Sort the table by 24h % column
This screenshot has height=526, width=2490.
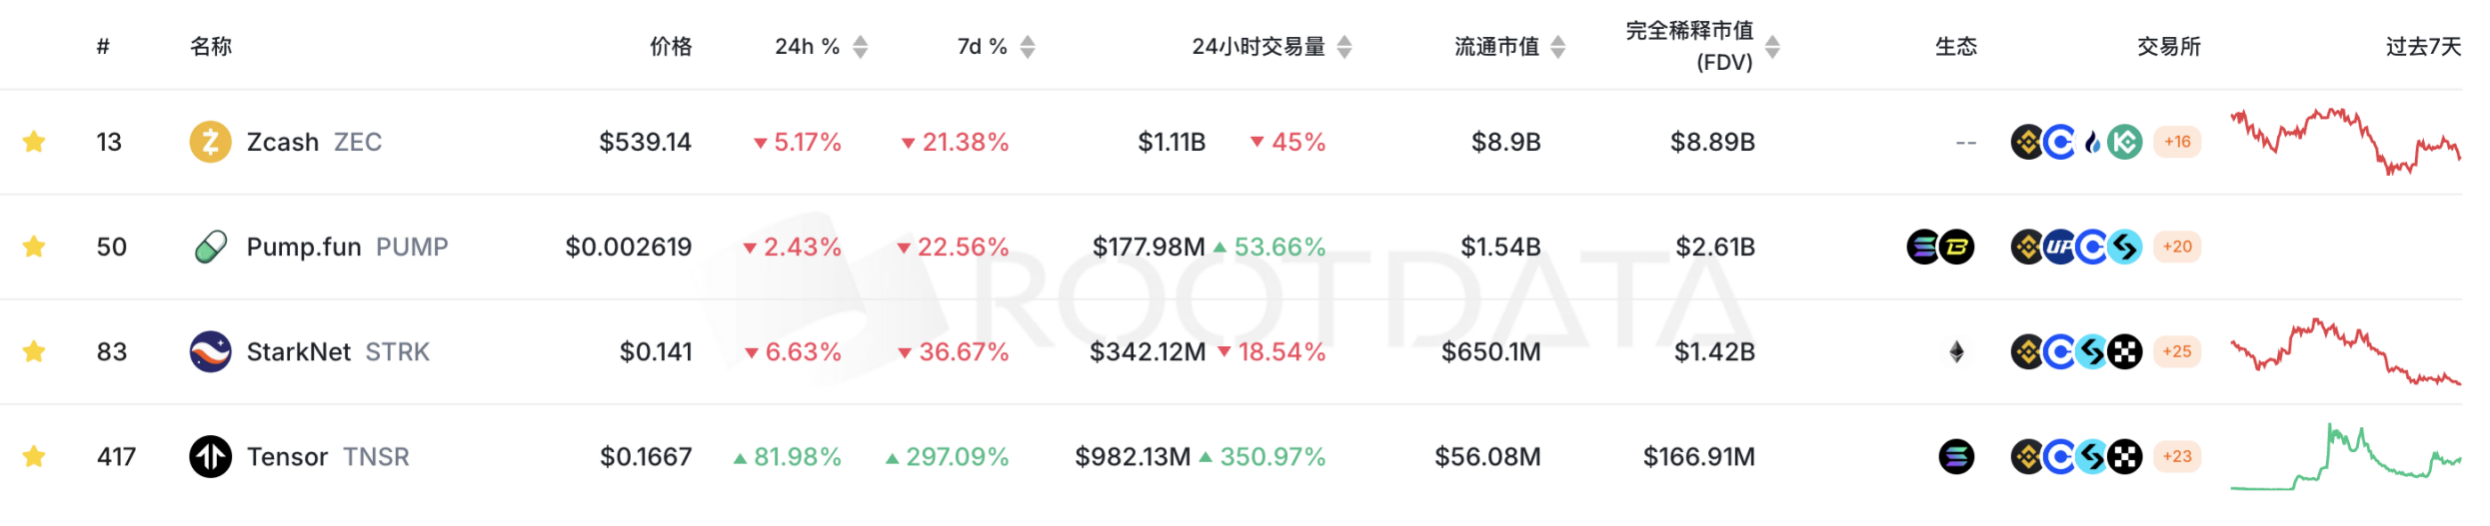[x=860, y=47]
